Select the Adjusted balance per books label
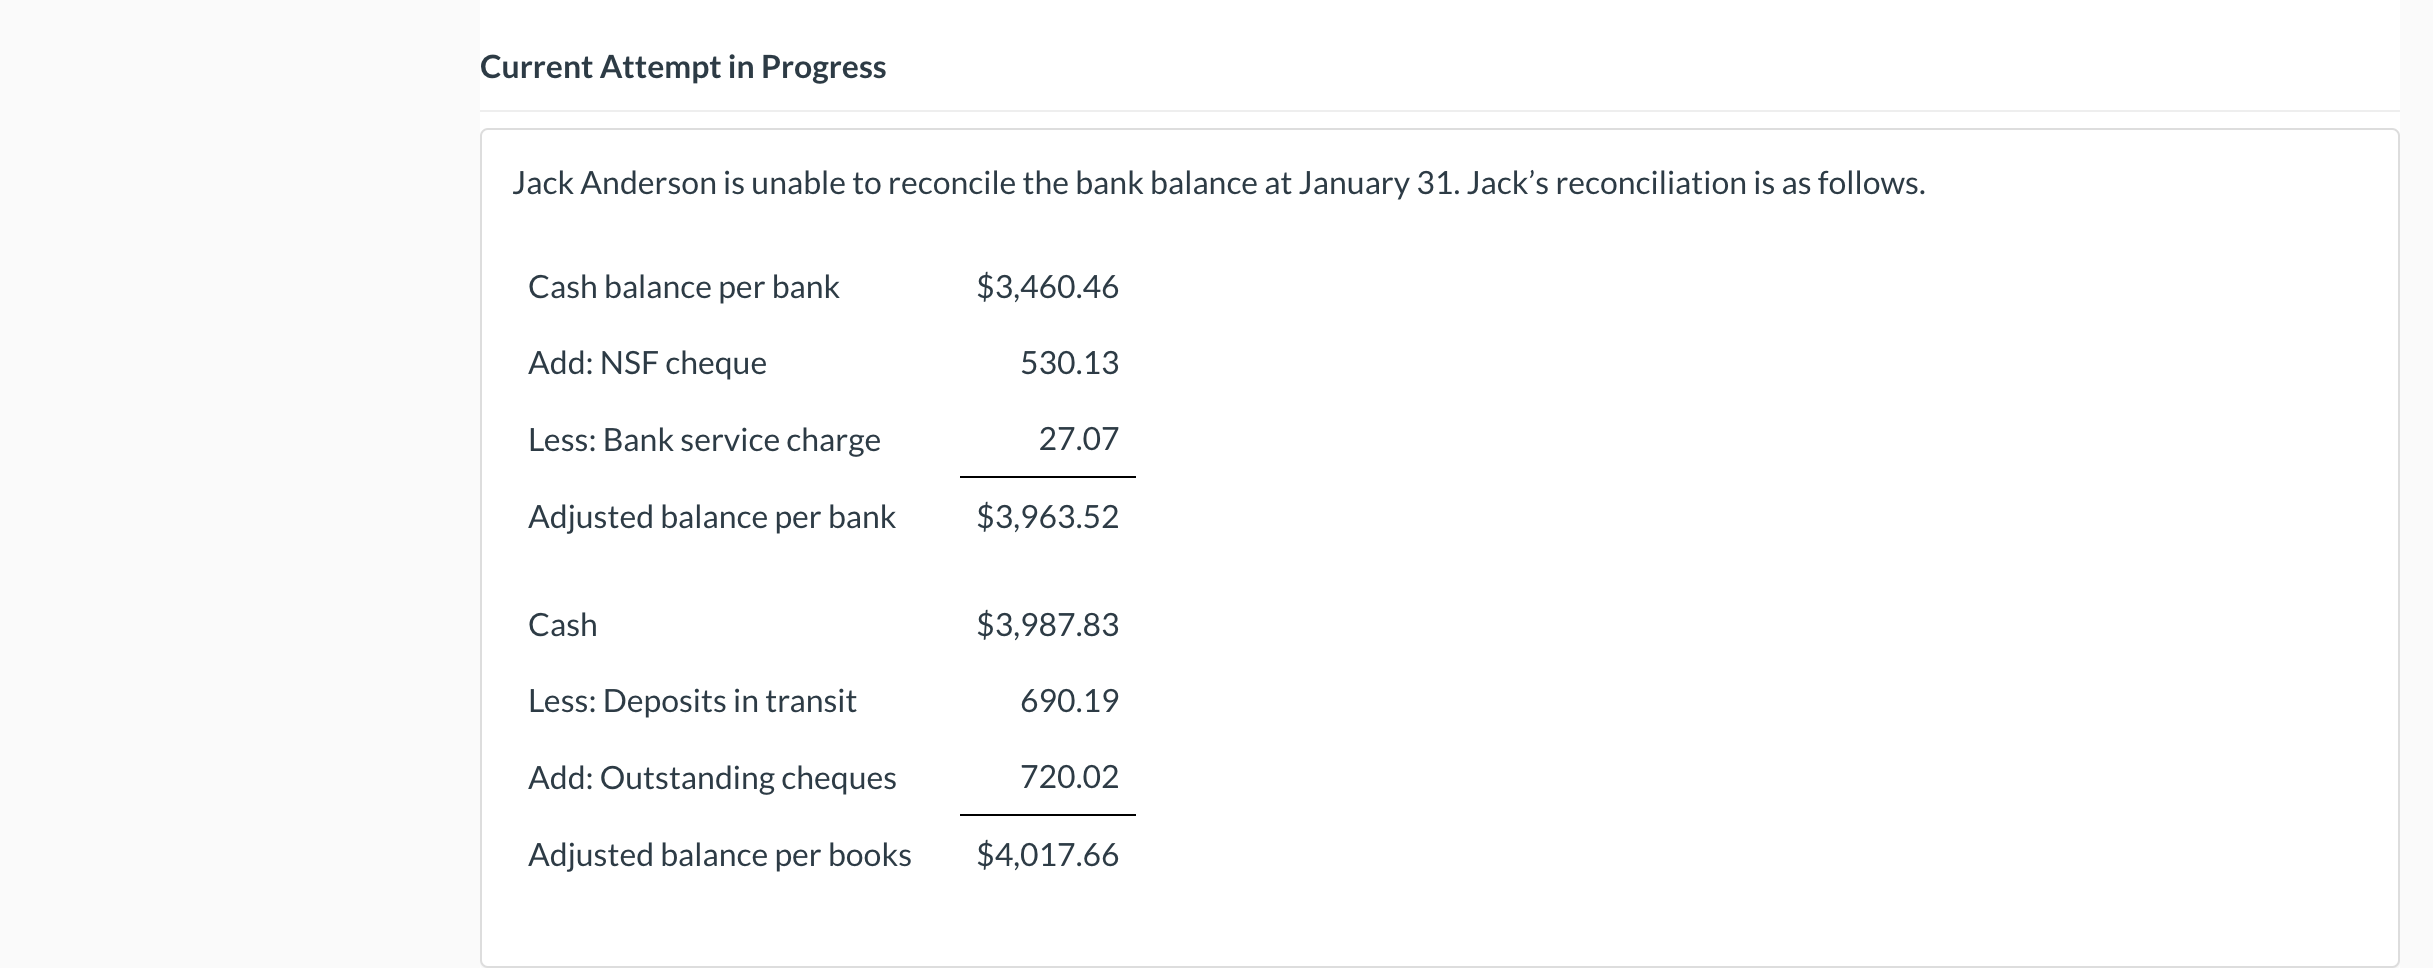 pos(719,855)
